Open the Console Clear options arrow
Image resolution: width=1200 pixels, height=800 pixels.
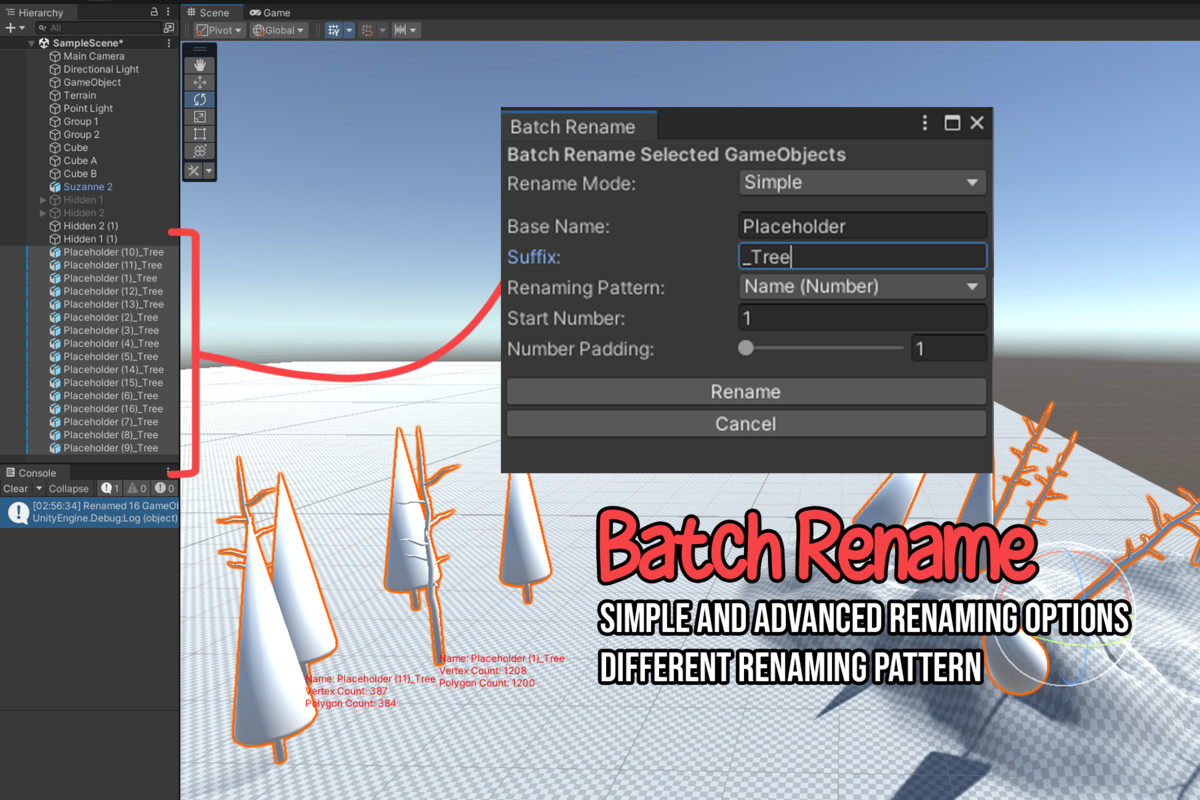[x=39, y=489]
